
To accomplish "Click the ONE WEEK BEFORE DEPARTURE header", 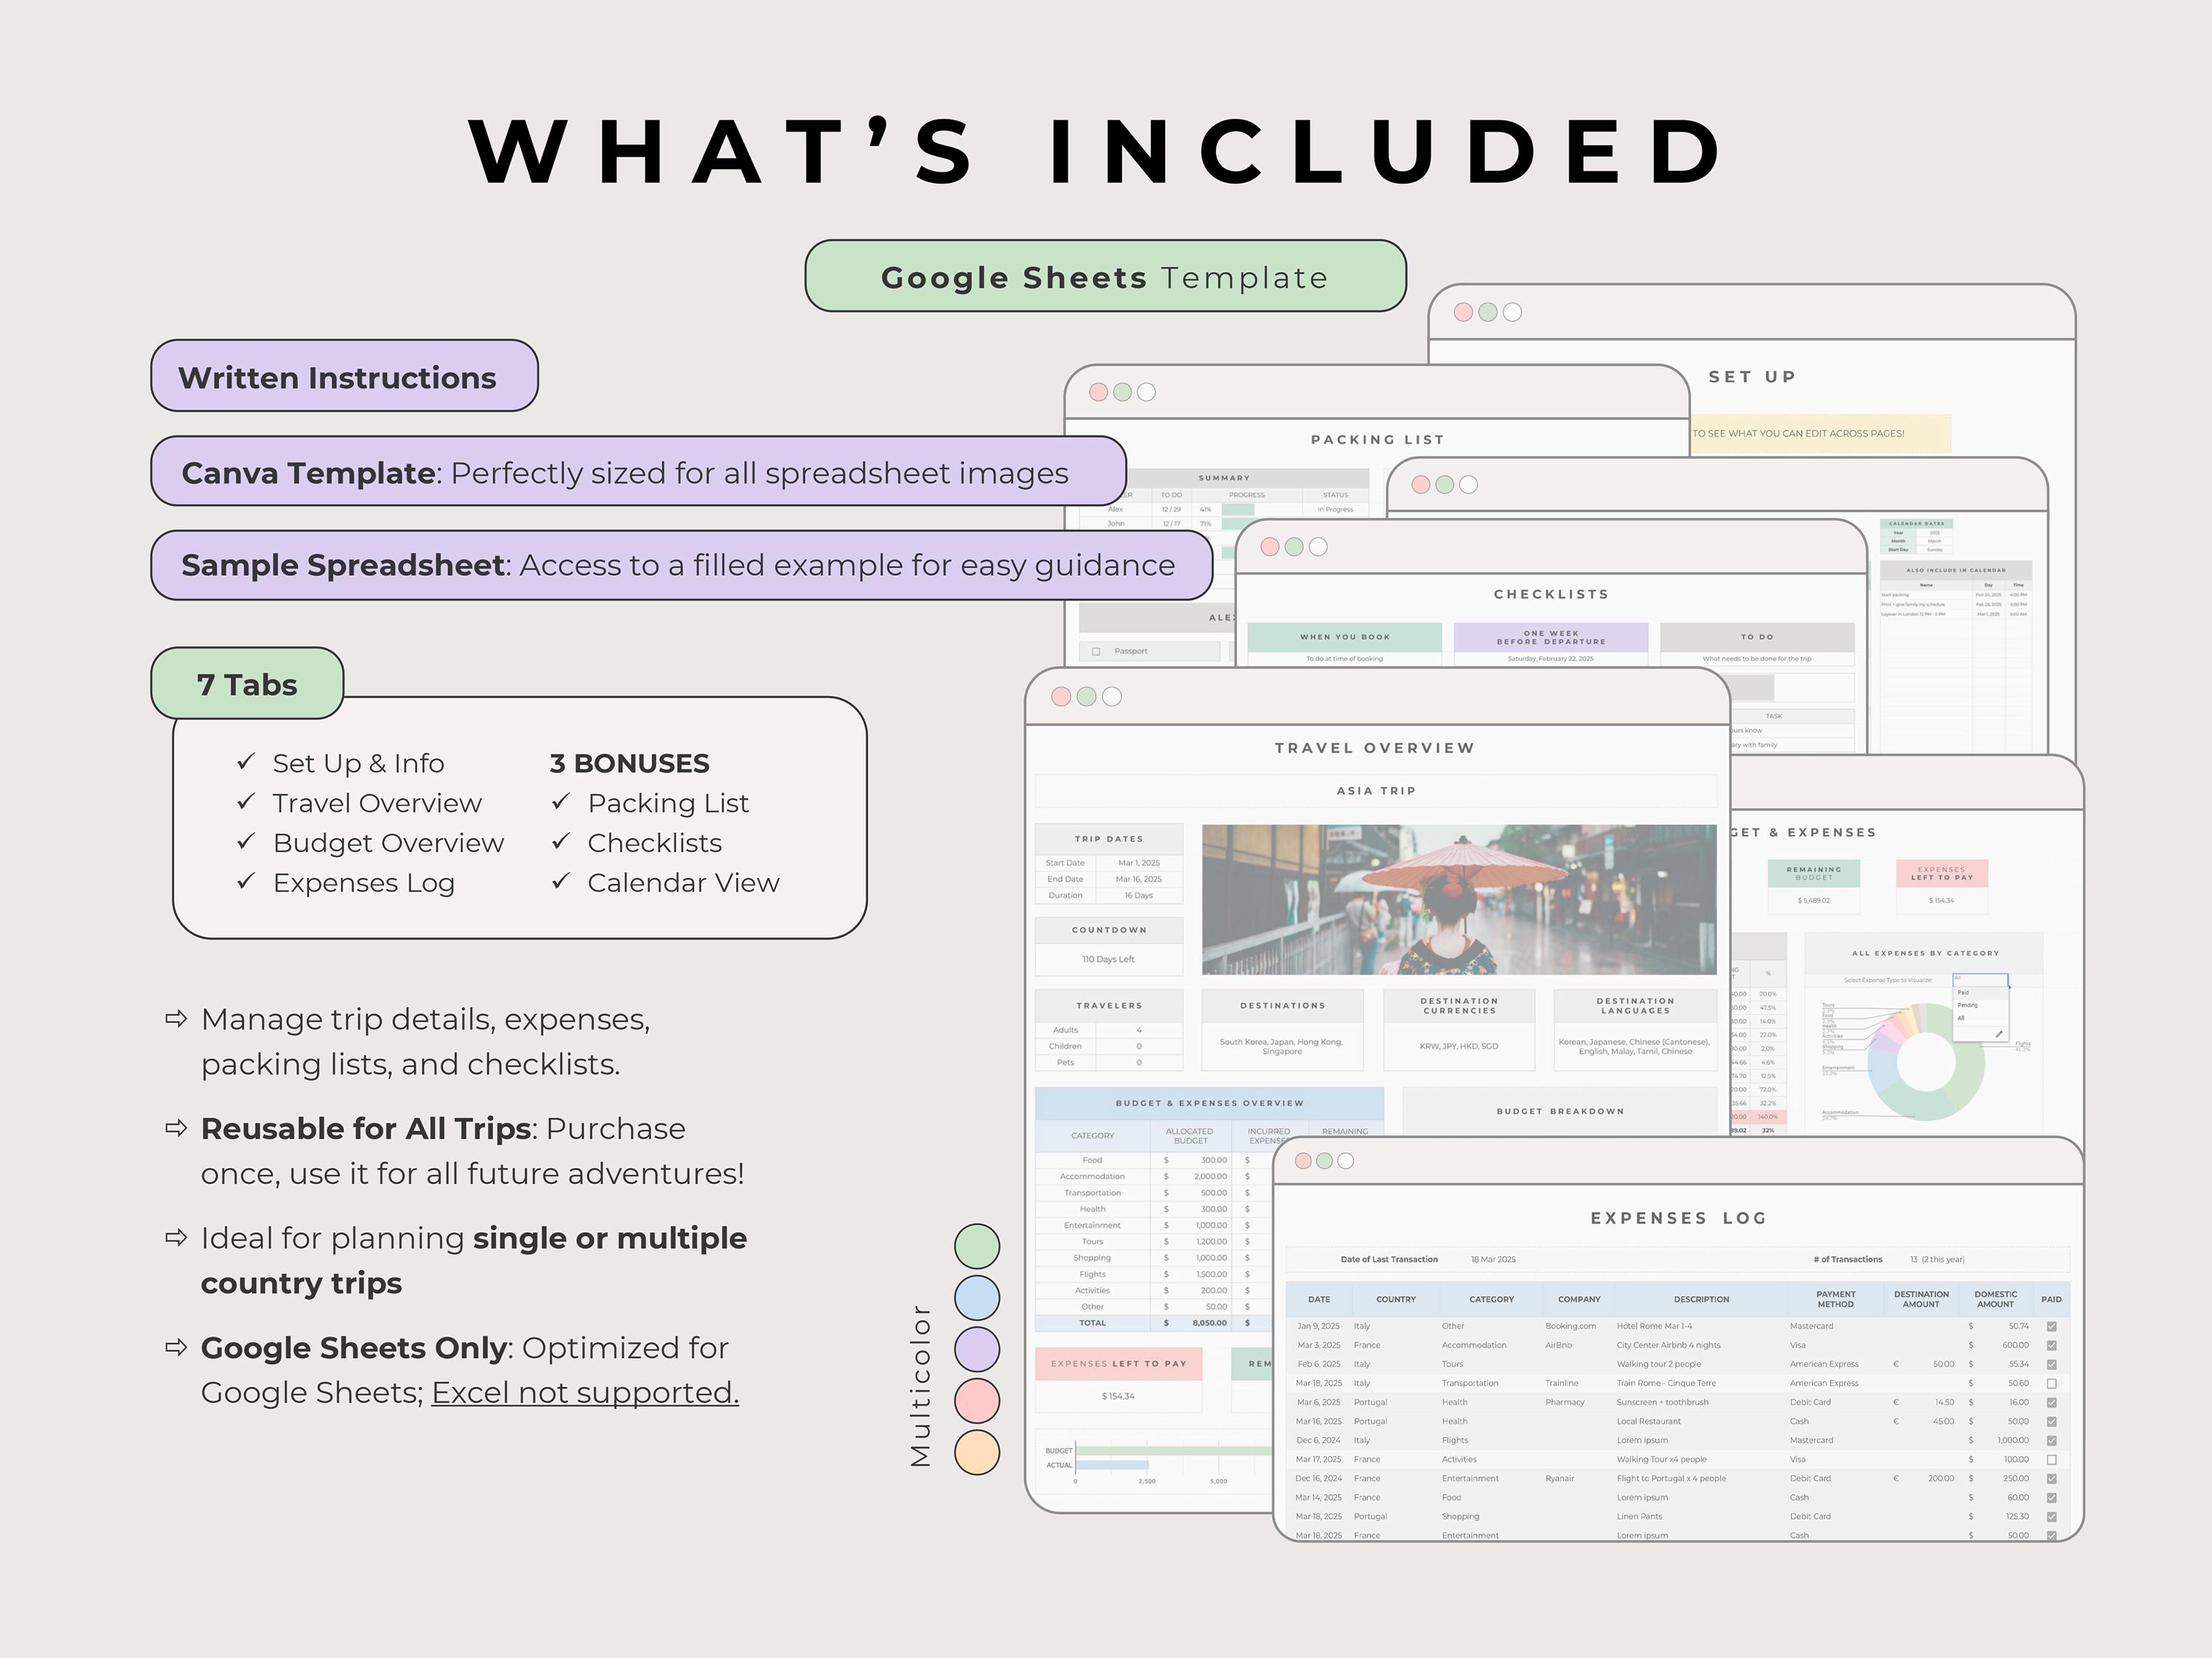I will (x=1550, y=637).
